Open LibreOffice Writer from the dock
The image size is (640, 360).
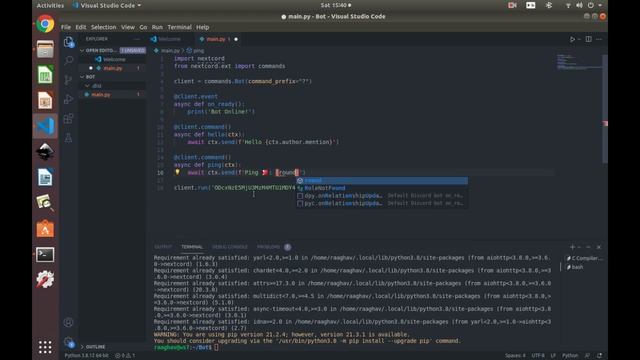[x=45, y=178]
